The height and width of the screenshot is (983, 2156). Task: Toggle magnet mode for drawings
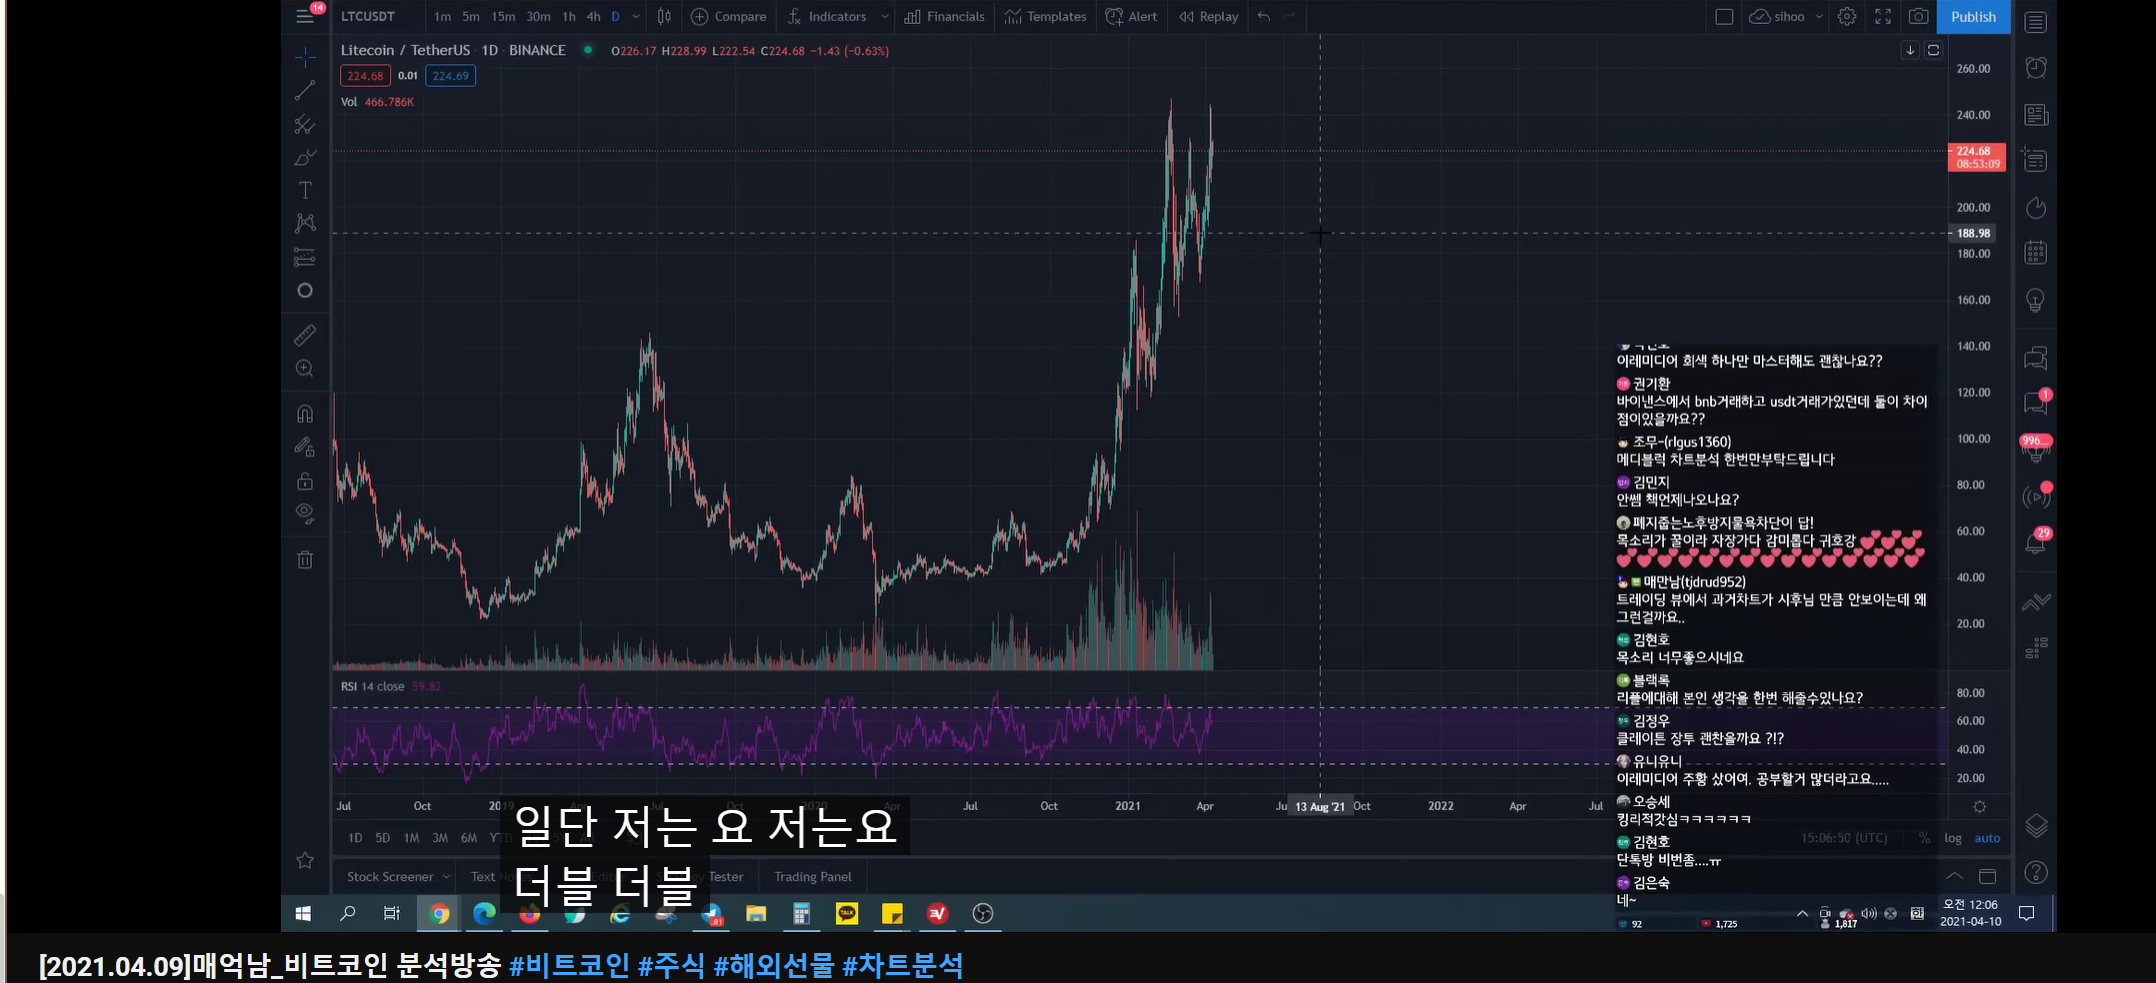305,414
